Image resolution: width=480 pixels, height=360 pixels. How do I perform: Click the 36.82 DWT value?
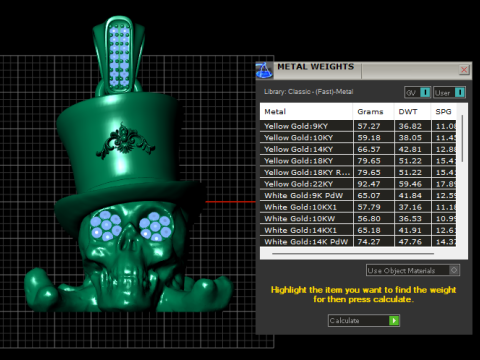[x=410, y=126]
